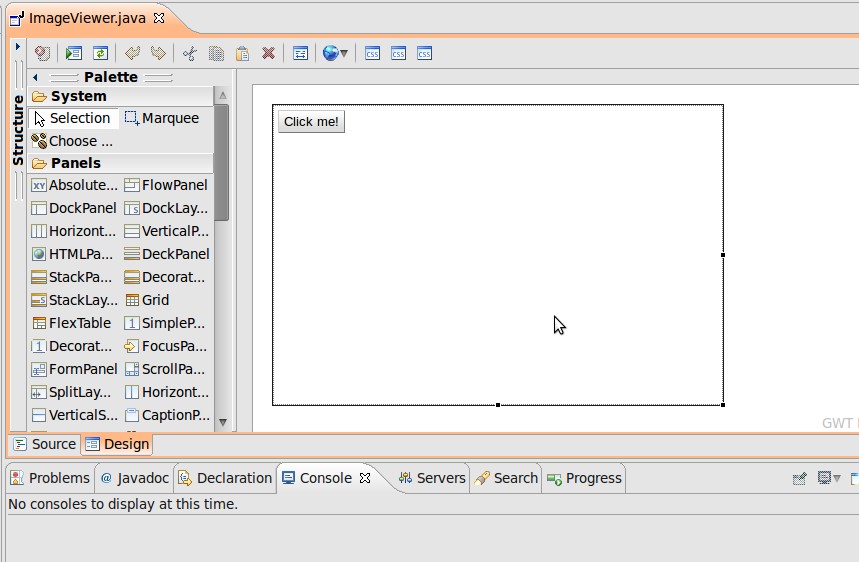Click the Refresh toolbar icon with green arrows
The width and height of the screenshot is (859, 562).
[100, 54]
